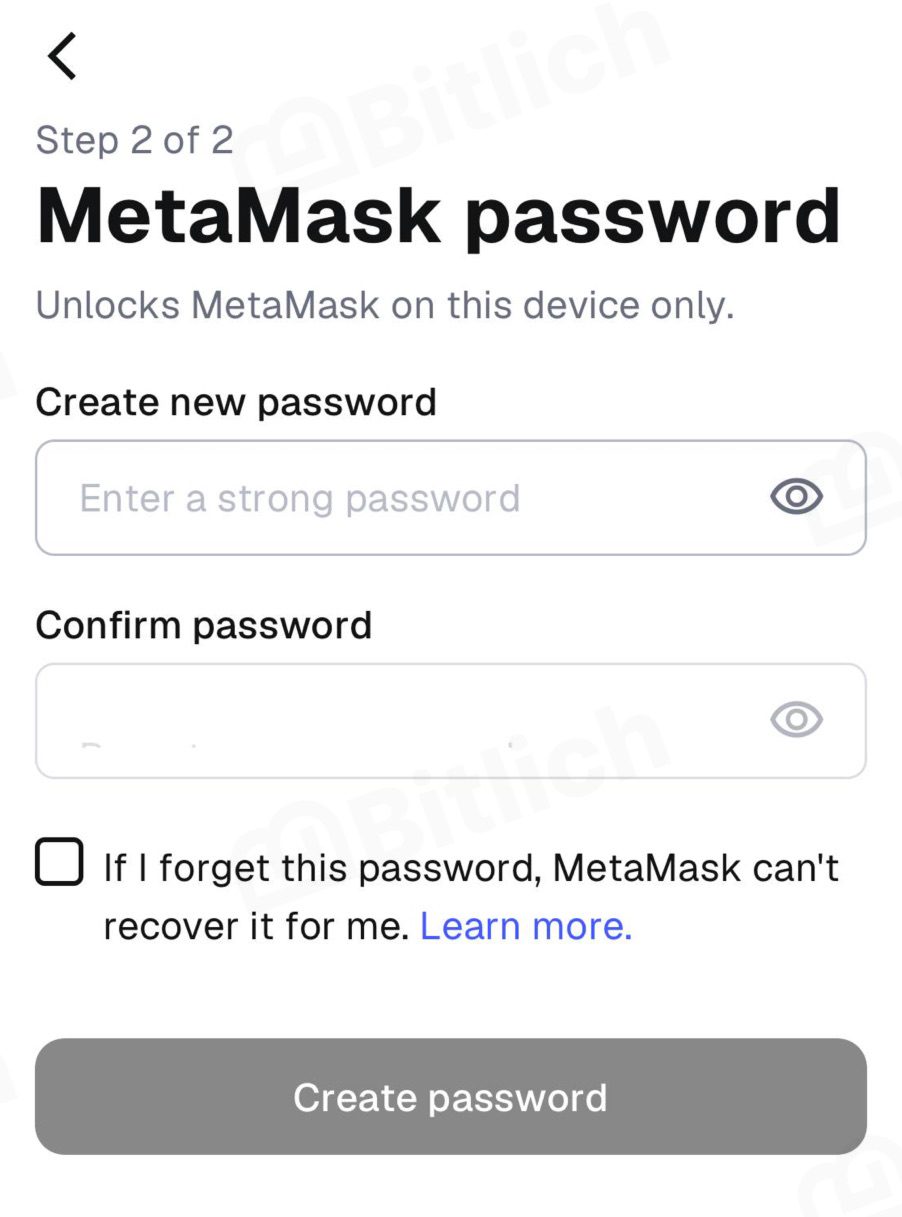Screen dimensions: 902x1217
Task: Click the Enter a strong password placeholder text
Action: click(300, 498)
